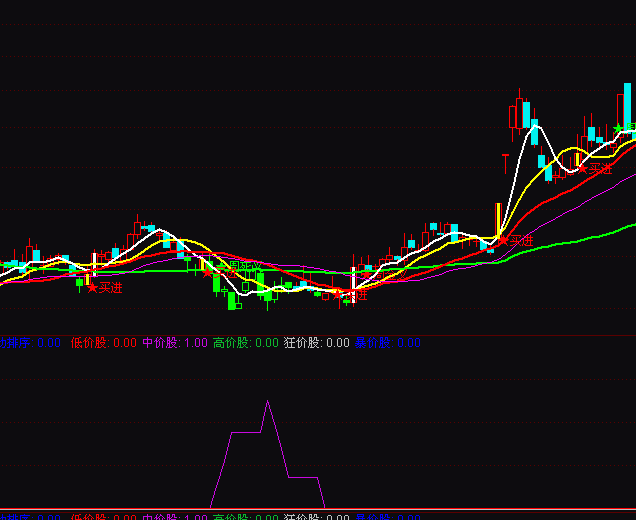Click the red horizontal line at the bottom
This screenshot has width=636, height=520.
click(318, 509)
